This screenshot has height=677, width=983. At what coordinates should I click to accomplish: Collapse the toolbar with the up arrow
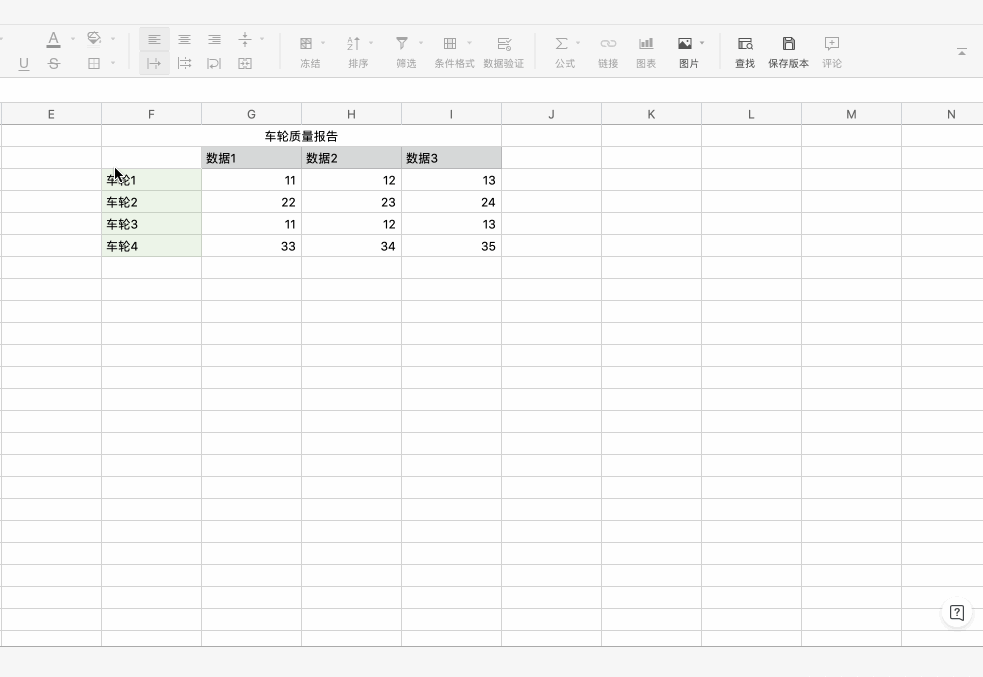(962, 52)
